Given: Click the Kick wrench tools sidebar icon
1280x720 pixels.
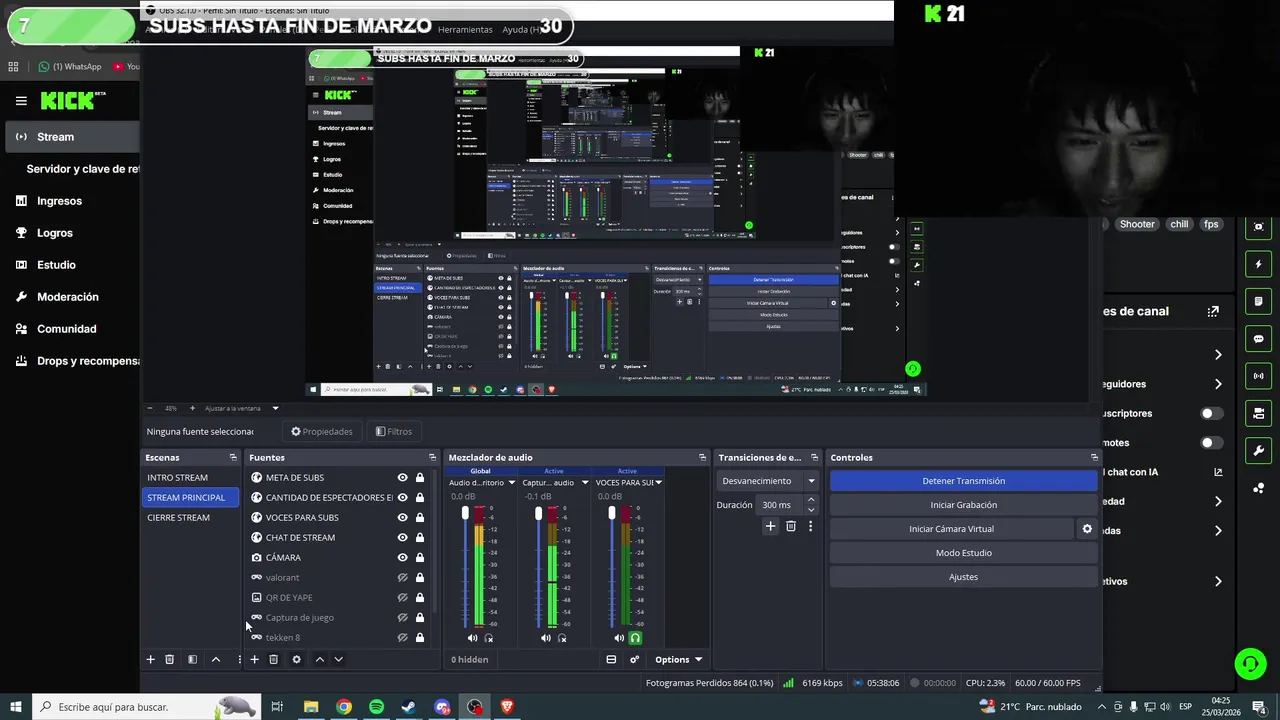Looking at the screenshot, I should click(1259, 450).
